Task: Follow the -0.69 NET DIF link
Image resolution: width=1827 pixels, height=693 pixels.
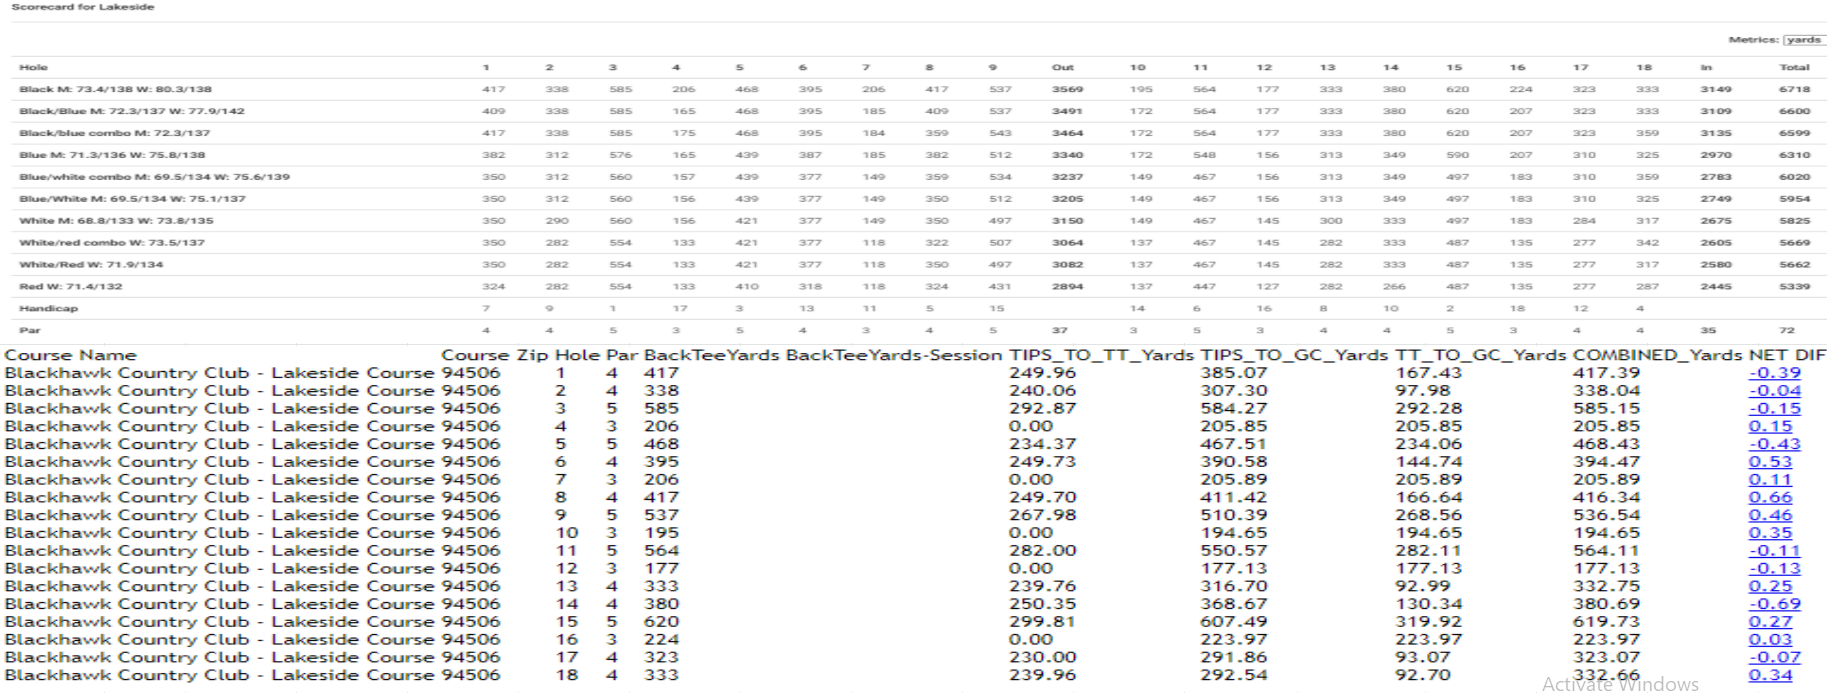Action: (x=1774, y=604)
